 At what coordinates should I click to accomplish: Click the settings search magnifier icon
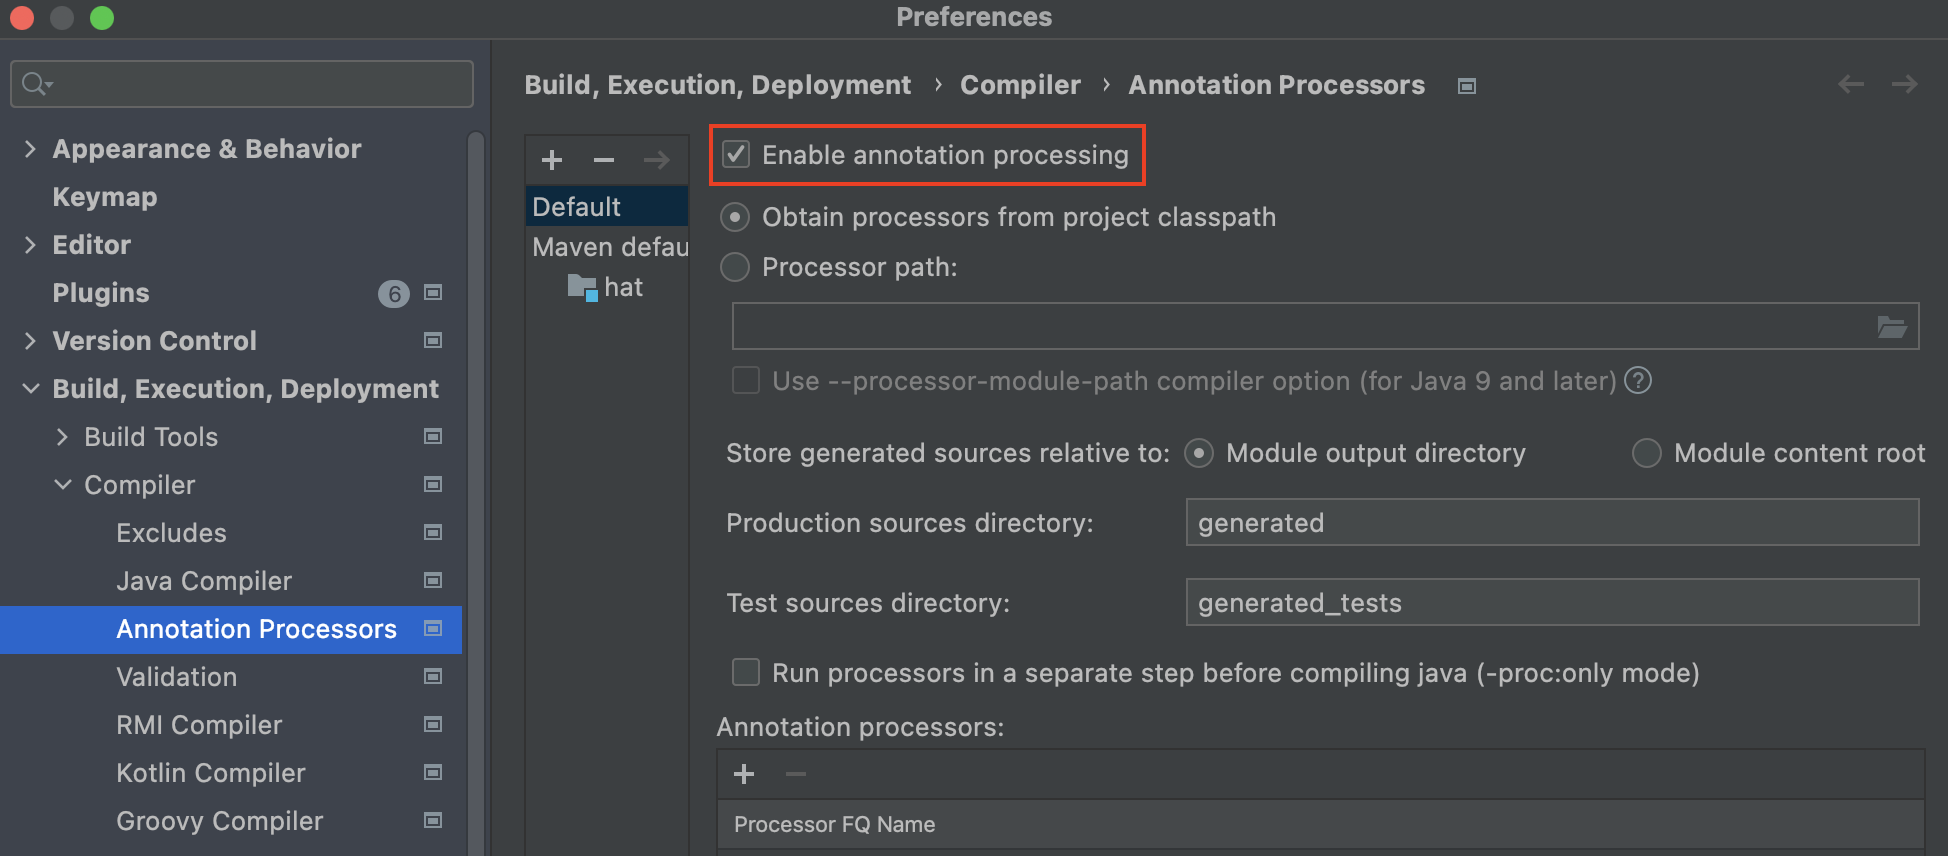pyautogui.click(x=36, y=84)
